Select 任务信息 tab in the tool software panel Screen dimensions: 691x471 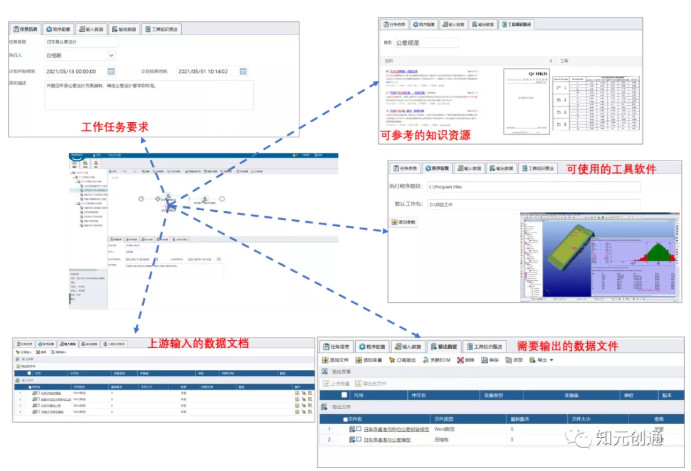pyautogui.click(x=405, y=168)
